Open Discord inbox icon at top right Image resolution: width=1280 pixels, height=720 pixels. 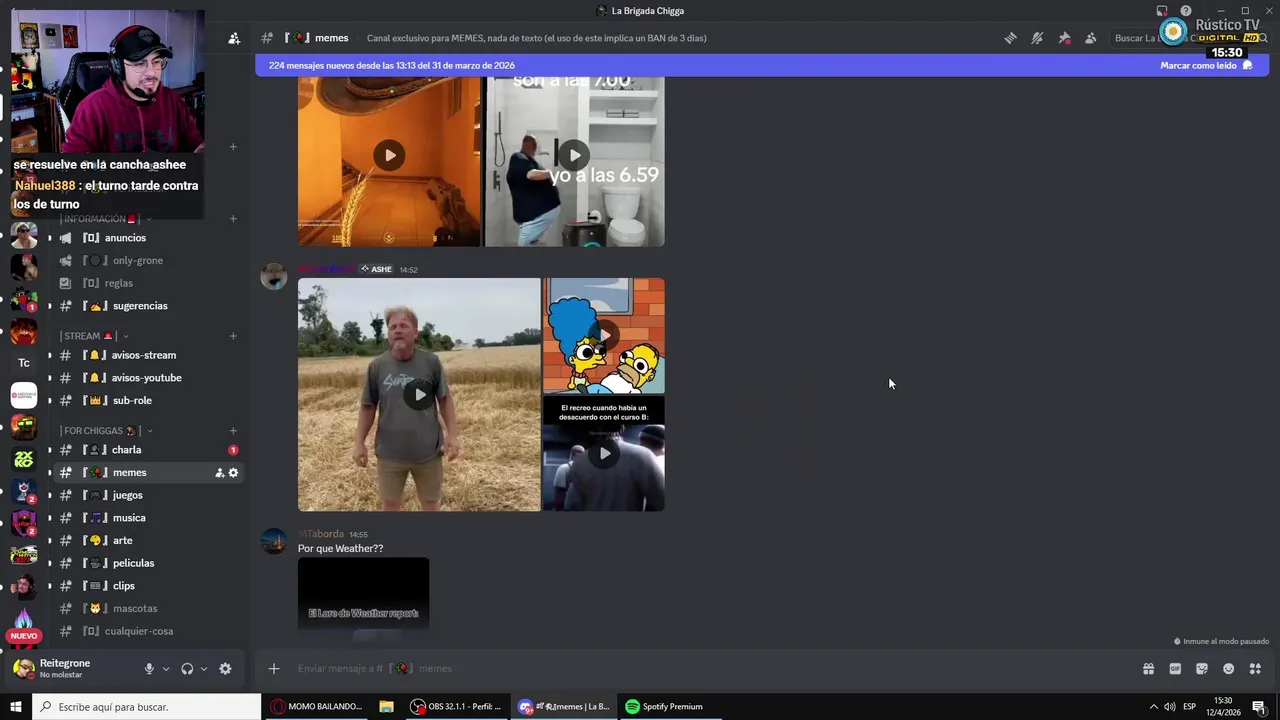pyautogui.click(x=1162, y=11)
